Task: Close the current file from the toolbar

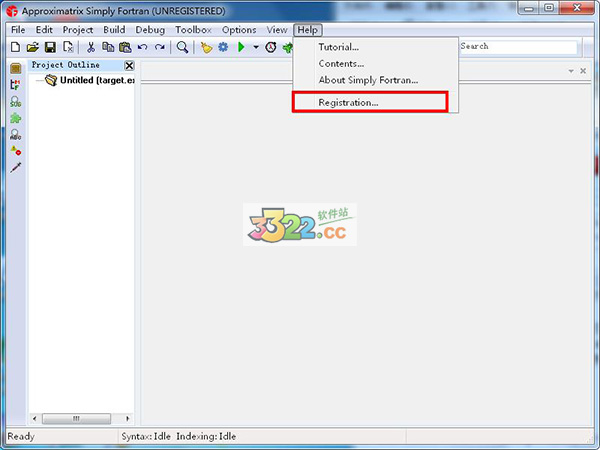Action: [68, 47]
